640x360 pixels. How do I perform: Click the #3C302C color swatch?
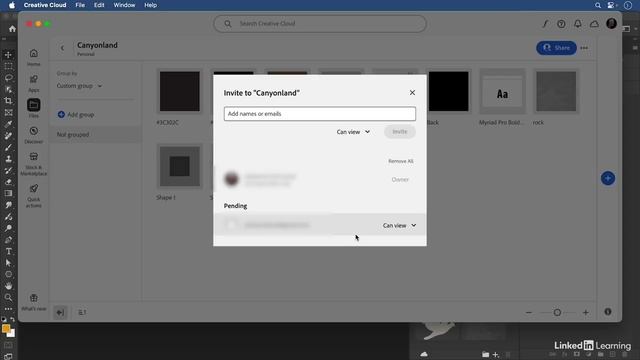pos(180,91)
